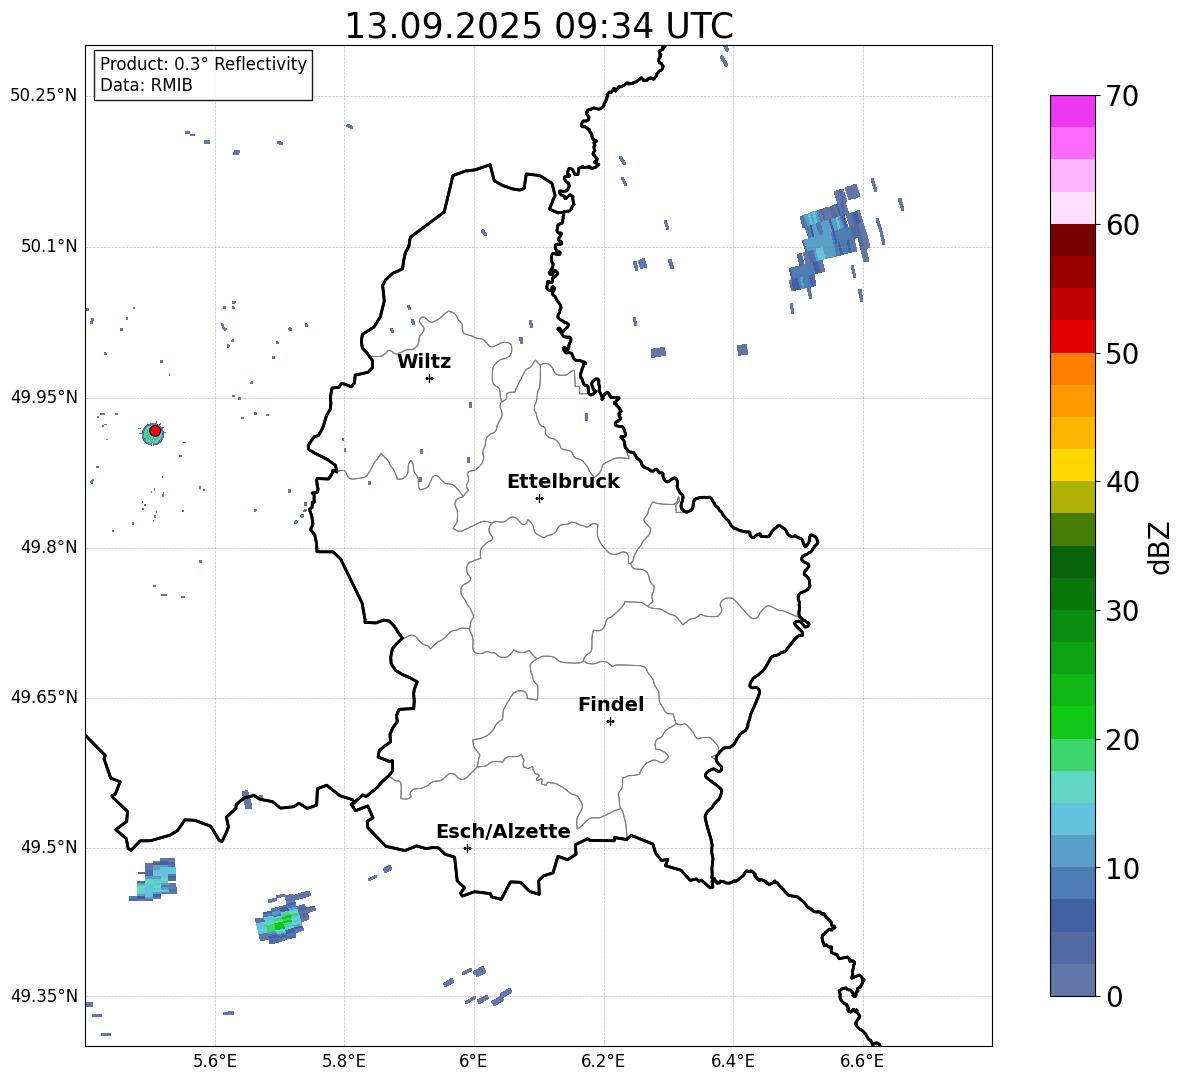Click the dBZ colorbar axis label

[1159, 547]
